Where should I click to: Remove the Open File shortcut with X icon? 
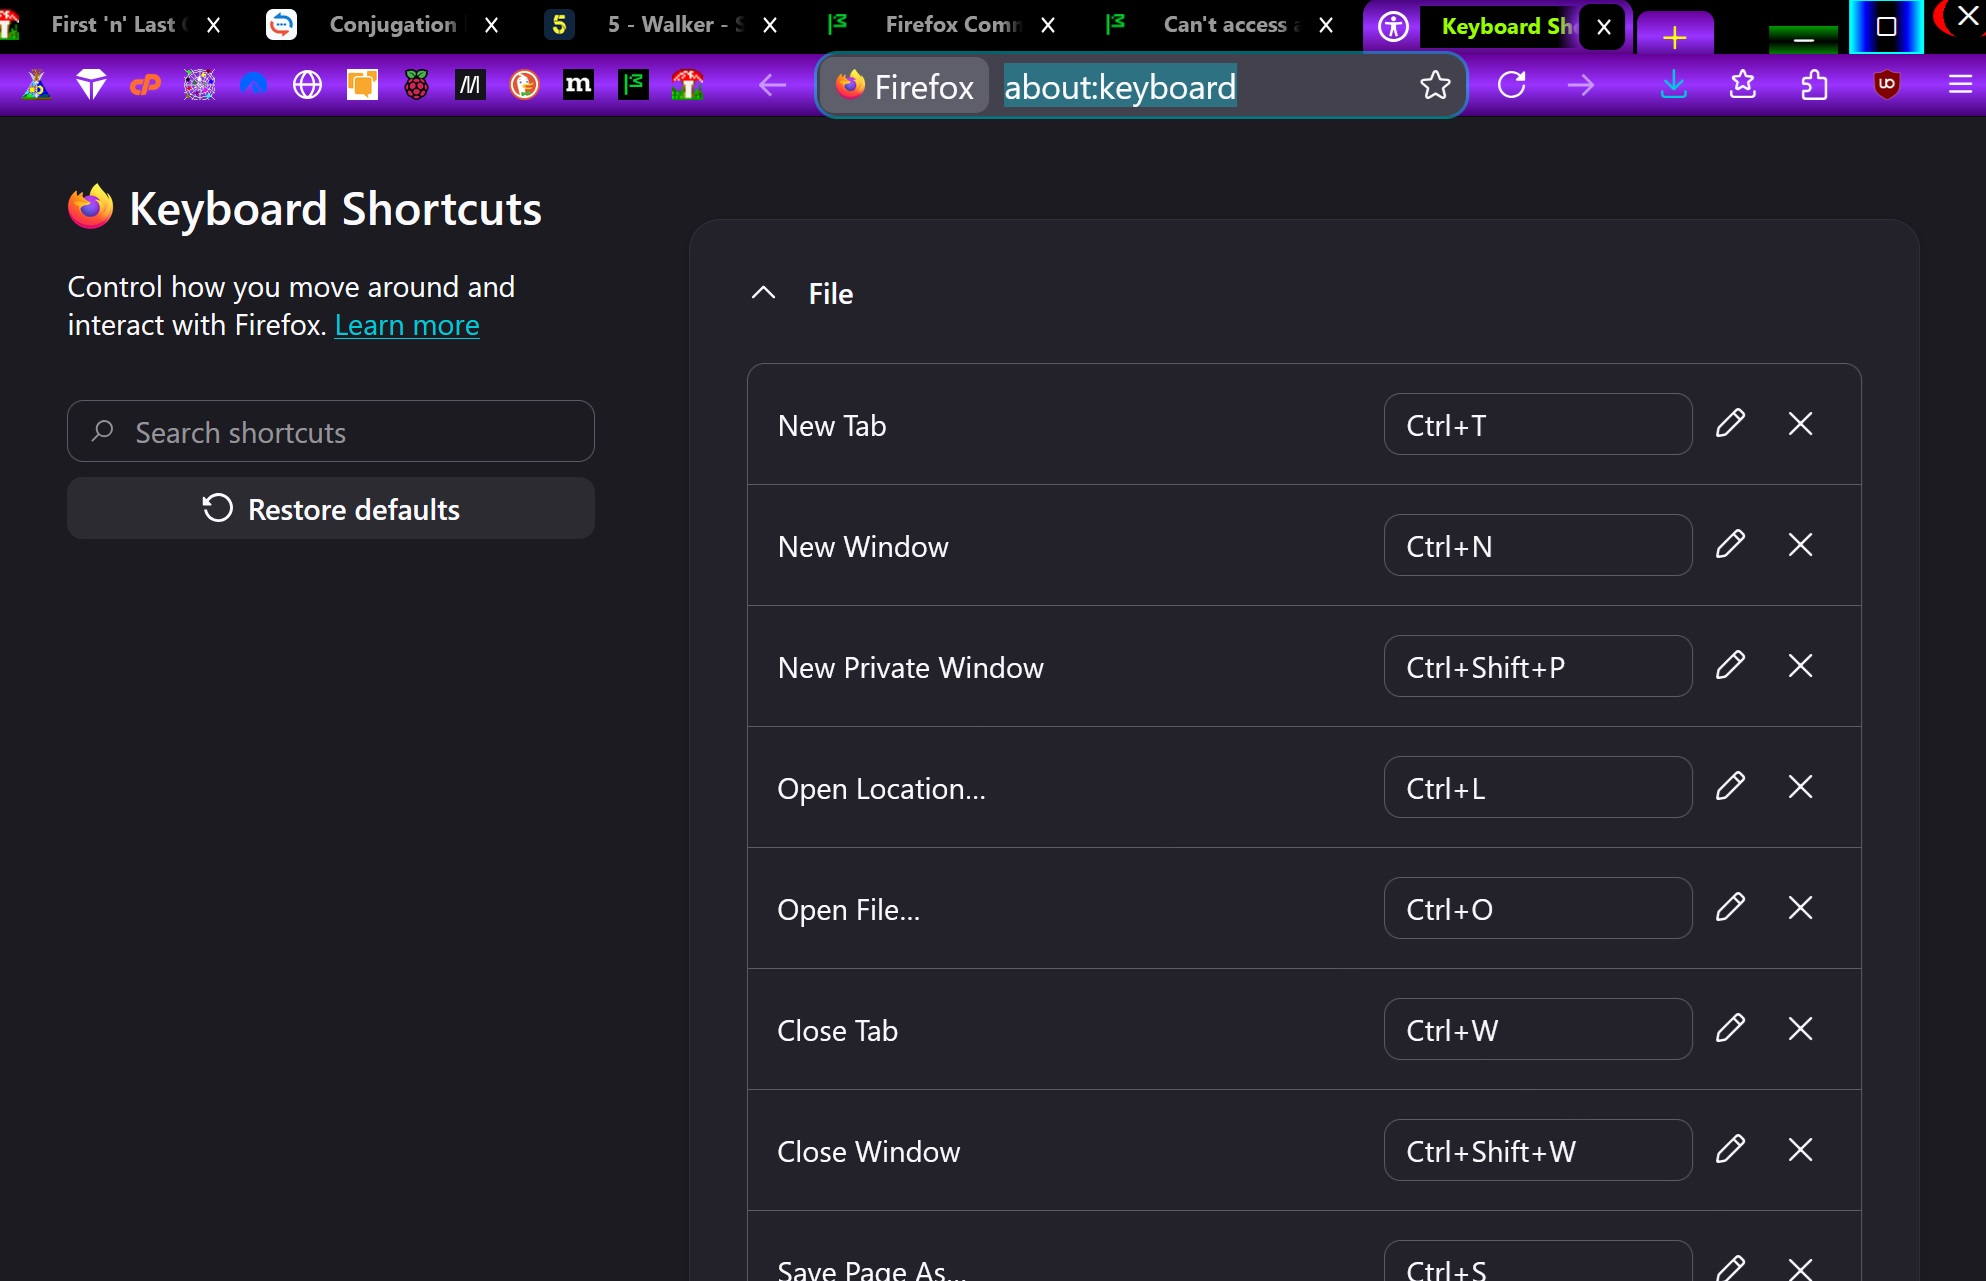pos(1800,908)
